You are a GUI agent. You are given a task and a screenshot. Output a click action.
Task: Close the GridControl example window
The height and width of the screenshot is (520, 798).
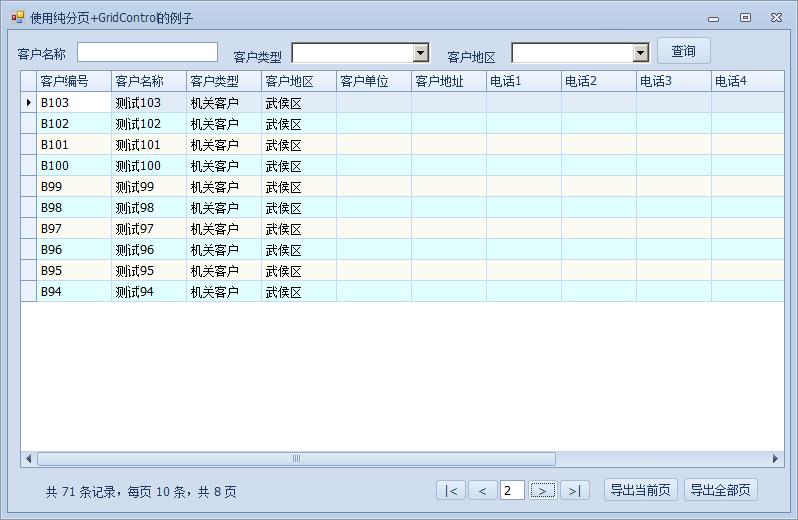777,18
